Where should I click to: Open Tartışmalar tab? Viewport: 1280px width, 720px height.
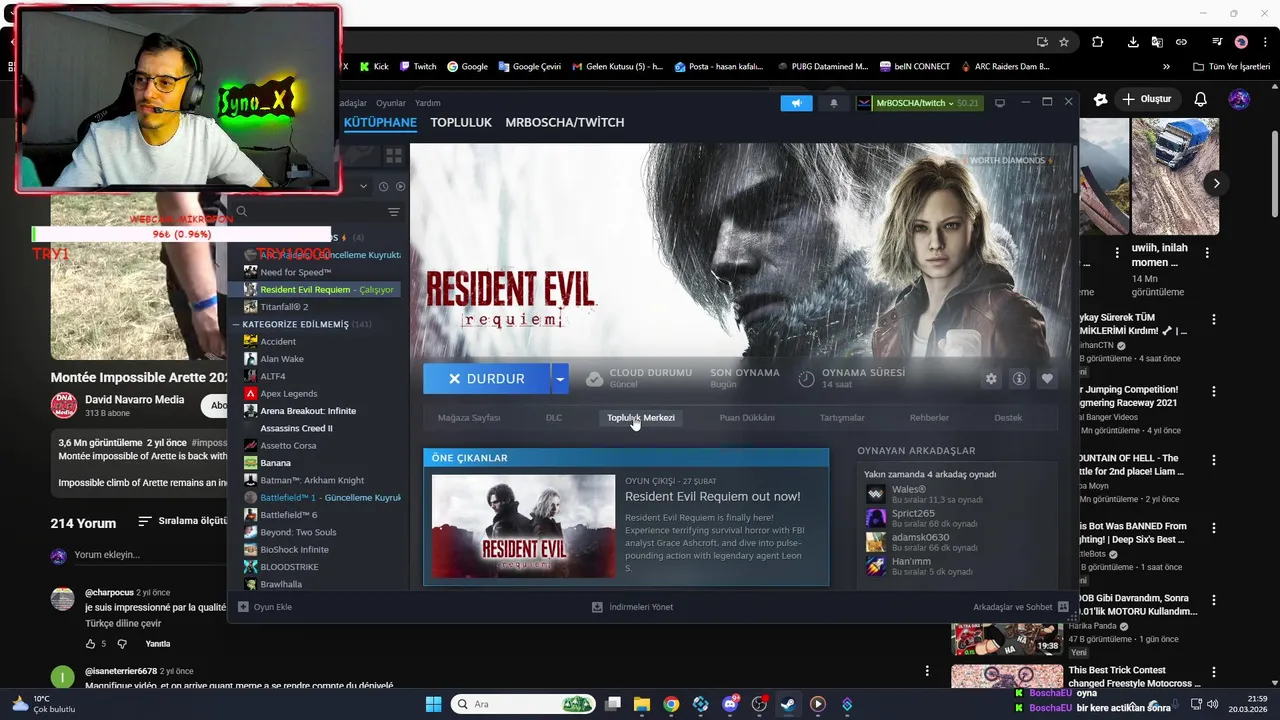tap(842, 418)
